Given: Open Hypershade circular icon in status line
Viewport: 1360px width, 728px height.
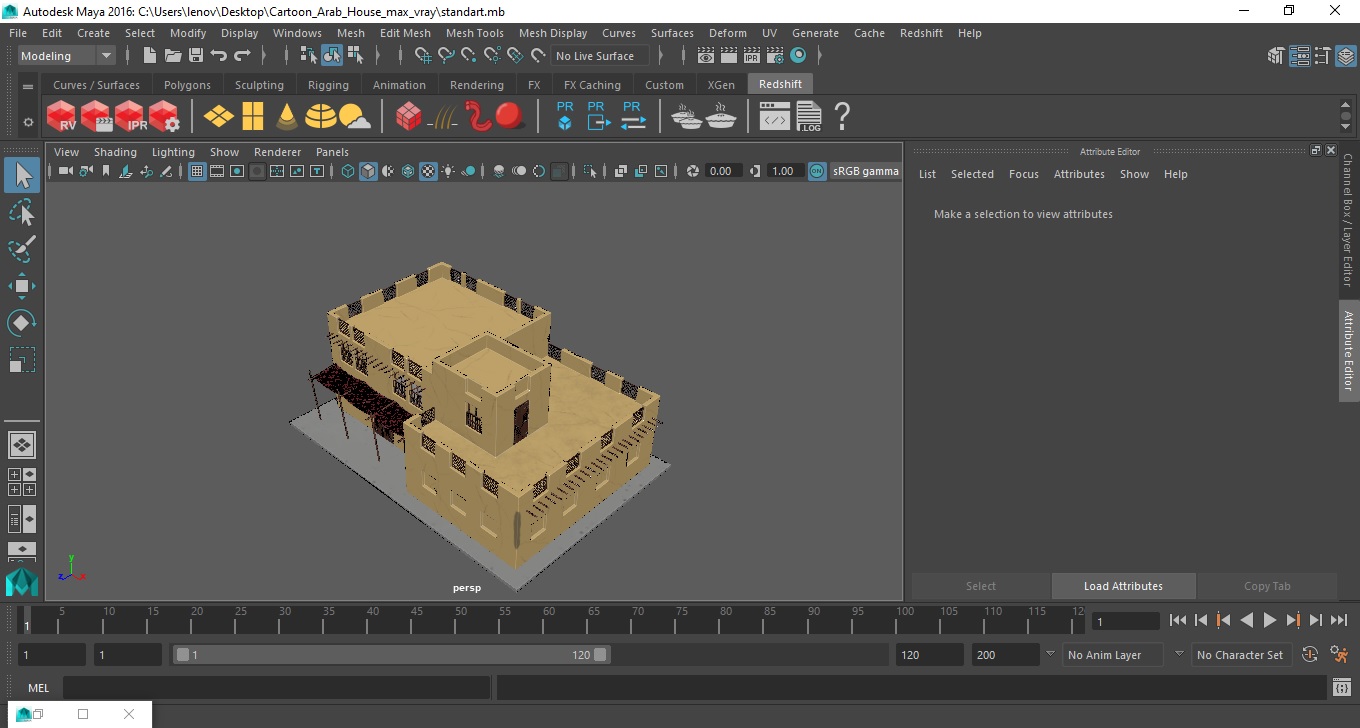Looking at the screenshot, I should tap(798, 56).
